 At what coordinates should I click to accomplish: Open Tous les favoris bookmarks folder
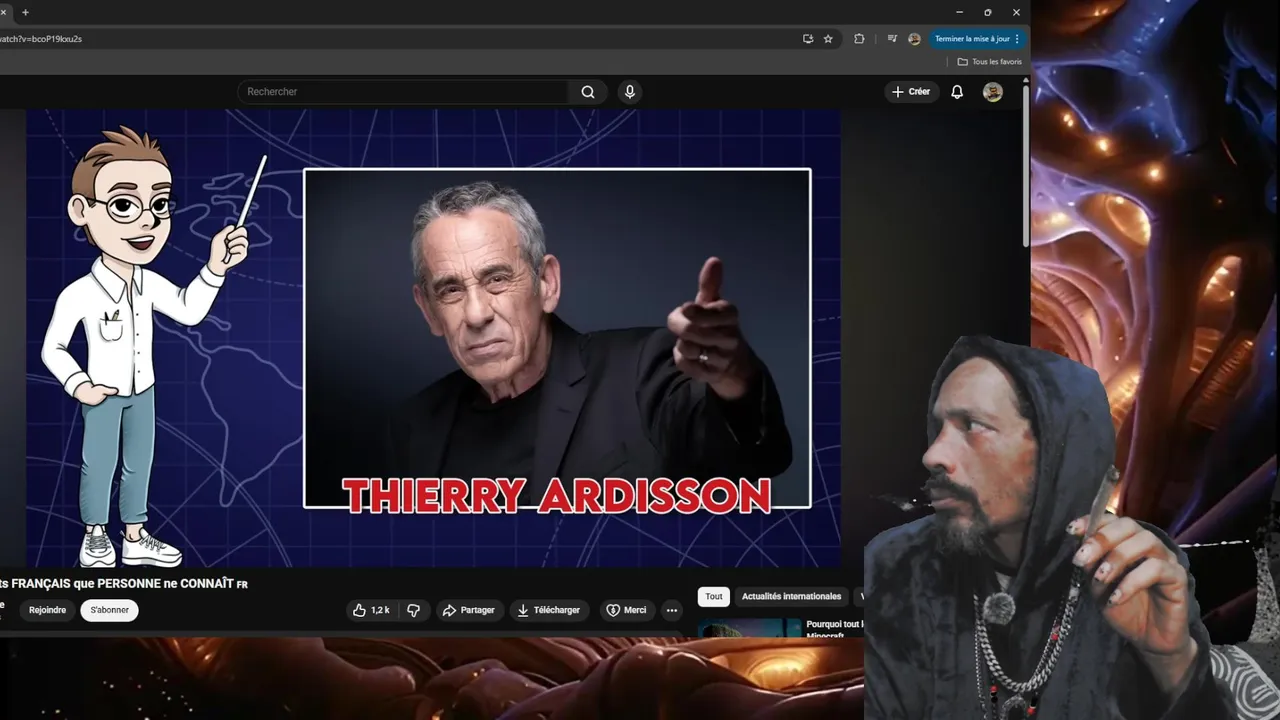tap(990, 62)
